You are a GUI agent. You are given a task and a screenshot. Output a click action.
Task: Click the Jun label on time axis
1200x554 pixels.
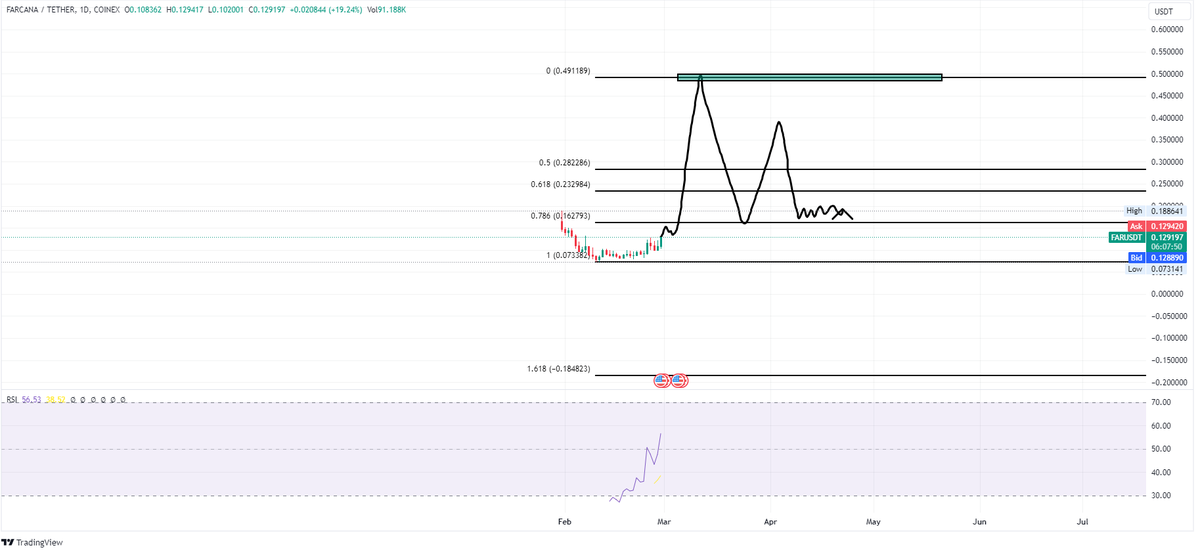(980, 522)
